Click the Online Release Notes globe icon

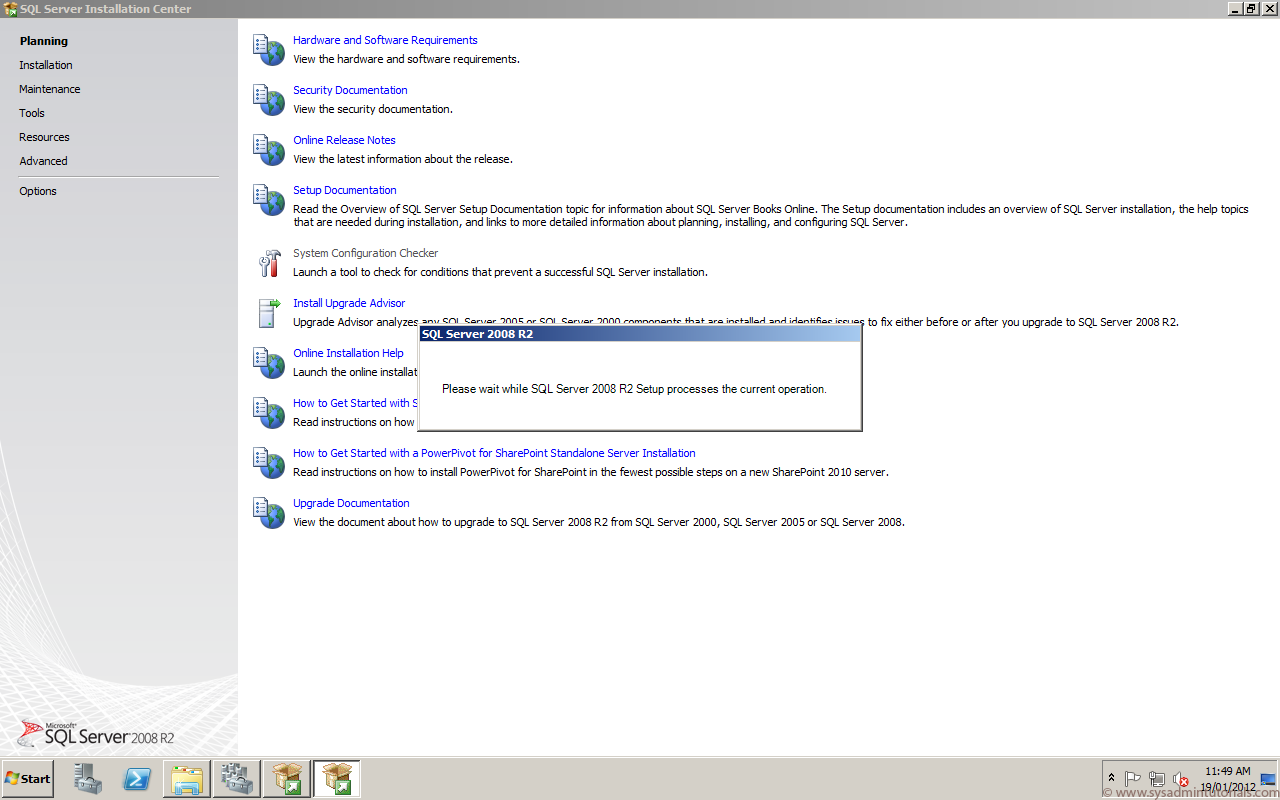tap(269, 150)
